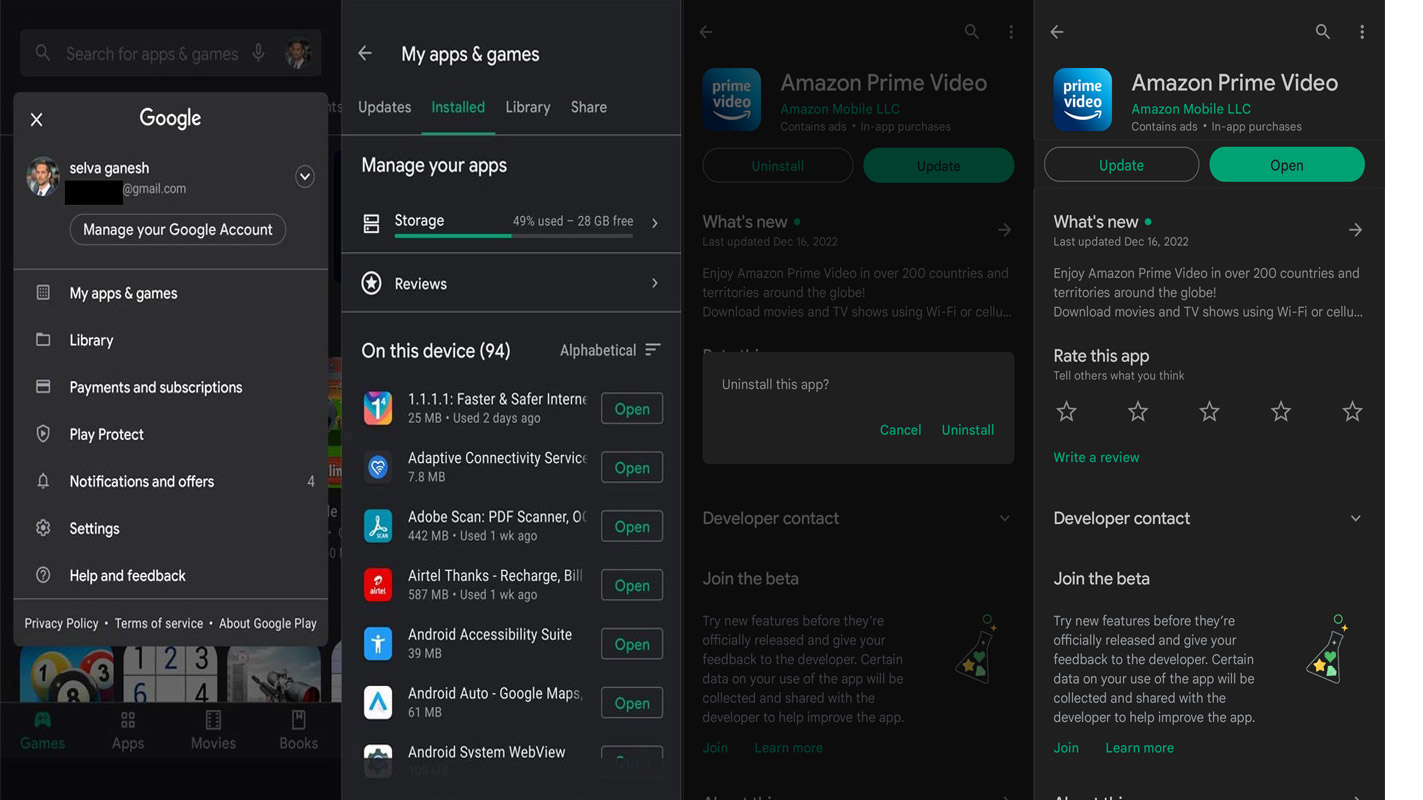Confirm Uninstall in the dialog
This screenshot has height=800, width=1423.
point(968,430)
